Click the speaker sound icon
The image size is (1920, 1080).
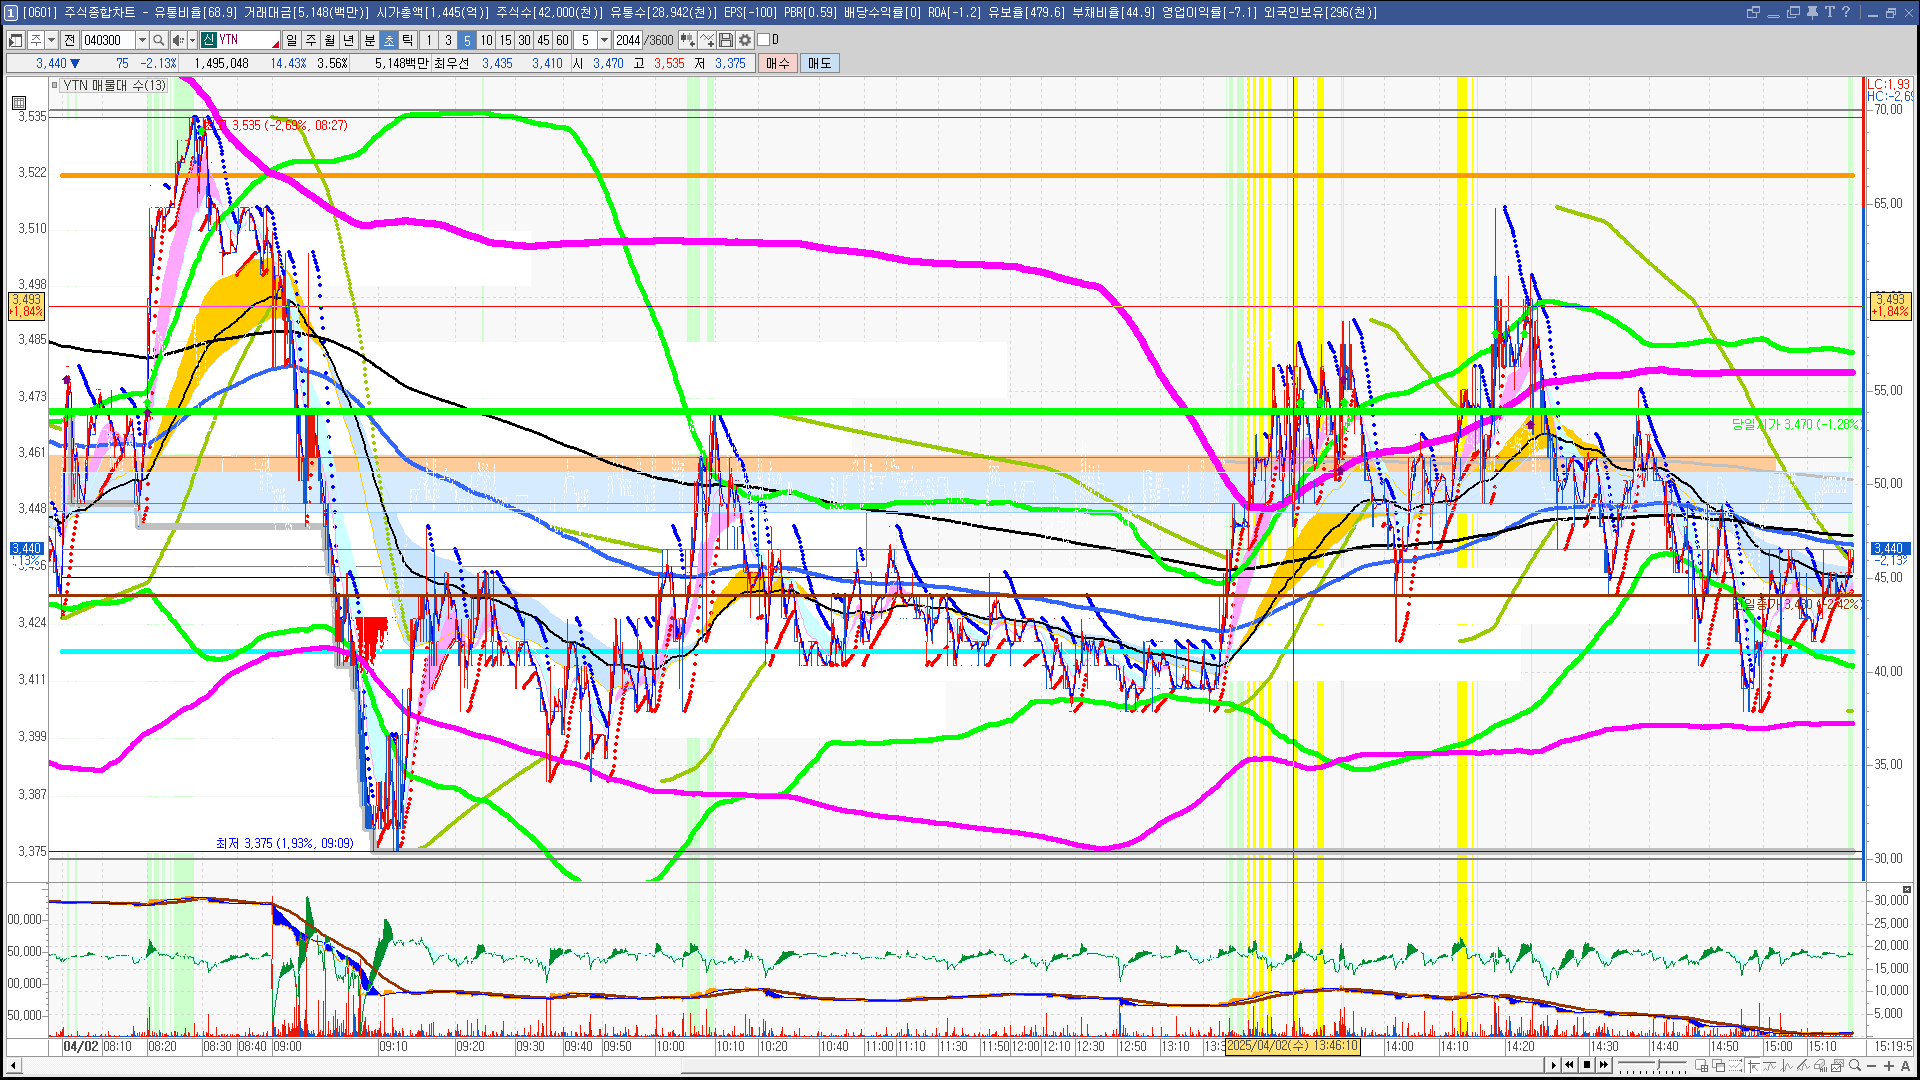[x=177, y=40]
